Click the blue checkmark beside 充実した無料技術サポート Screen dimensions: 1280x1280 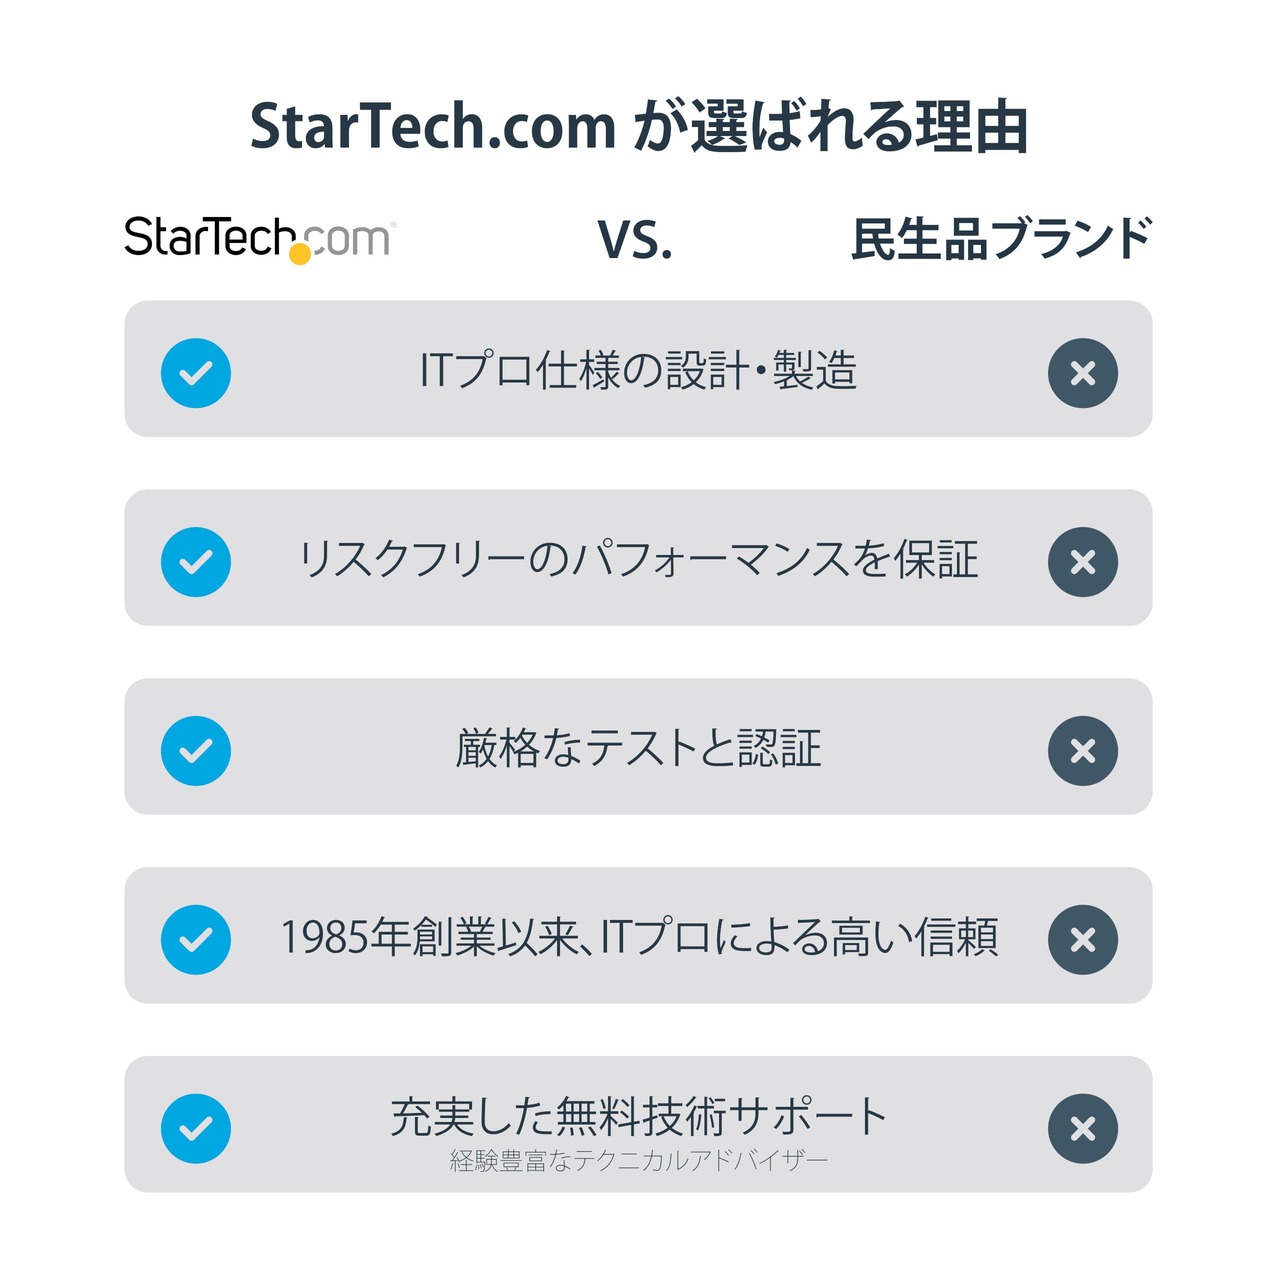196,1129
